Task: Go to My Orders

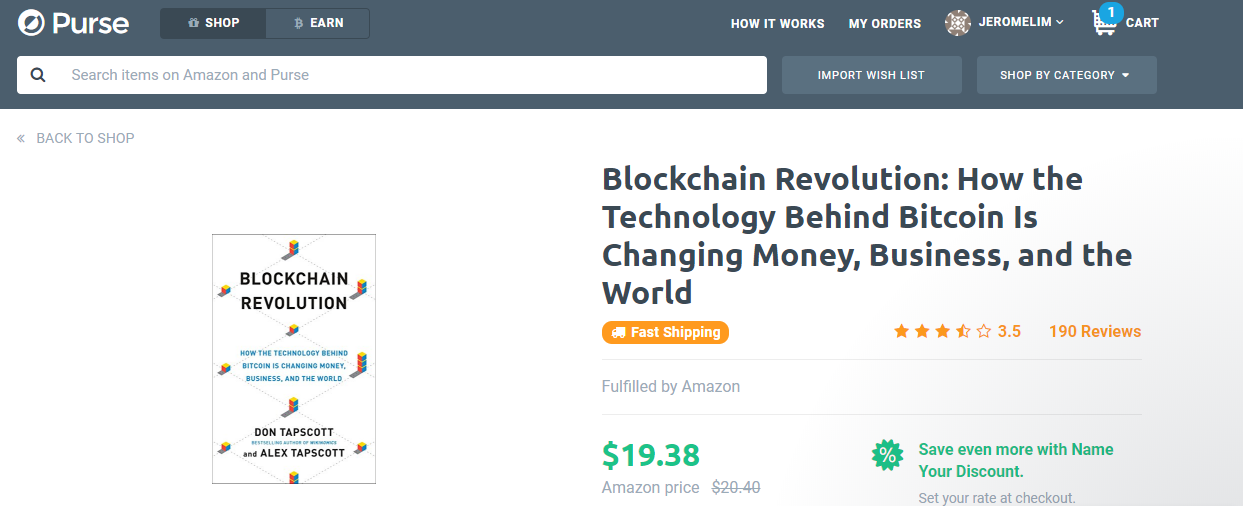Action: tap(884, 24)
